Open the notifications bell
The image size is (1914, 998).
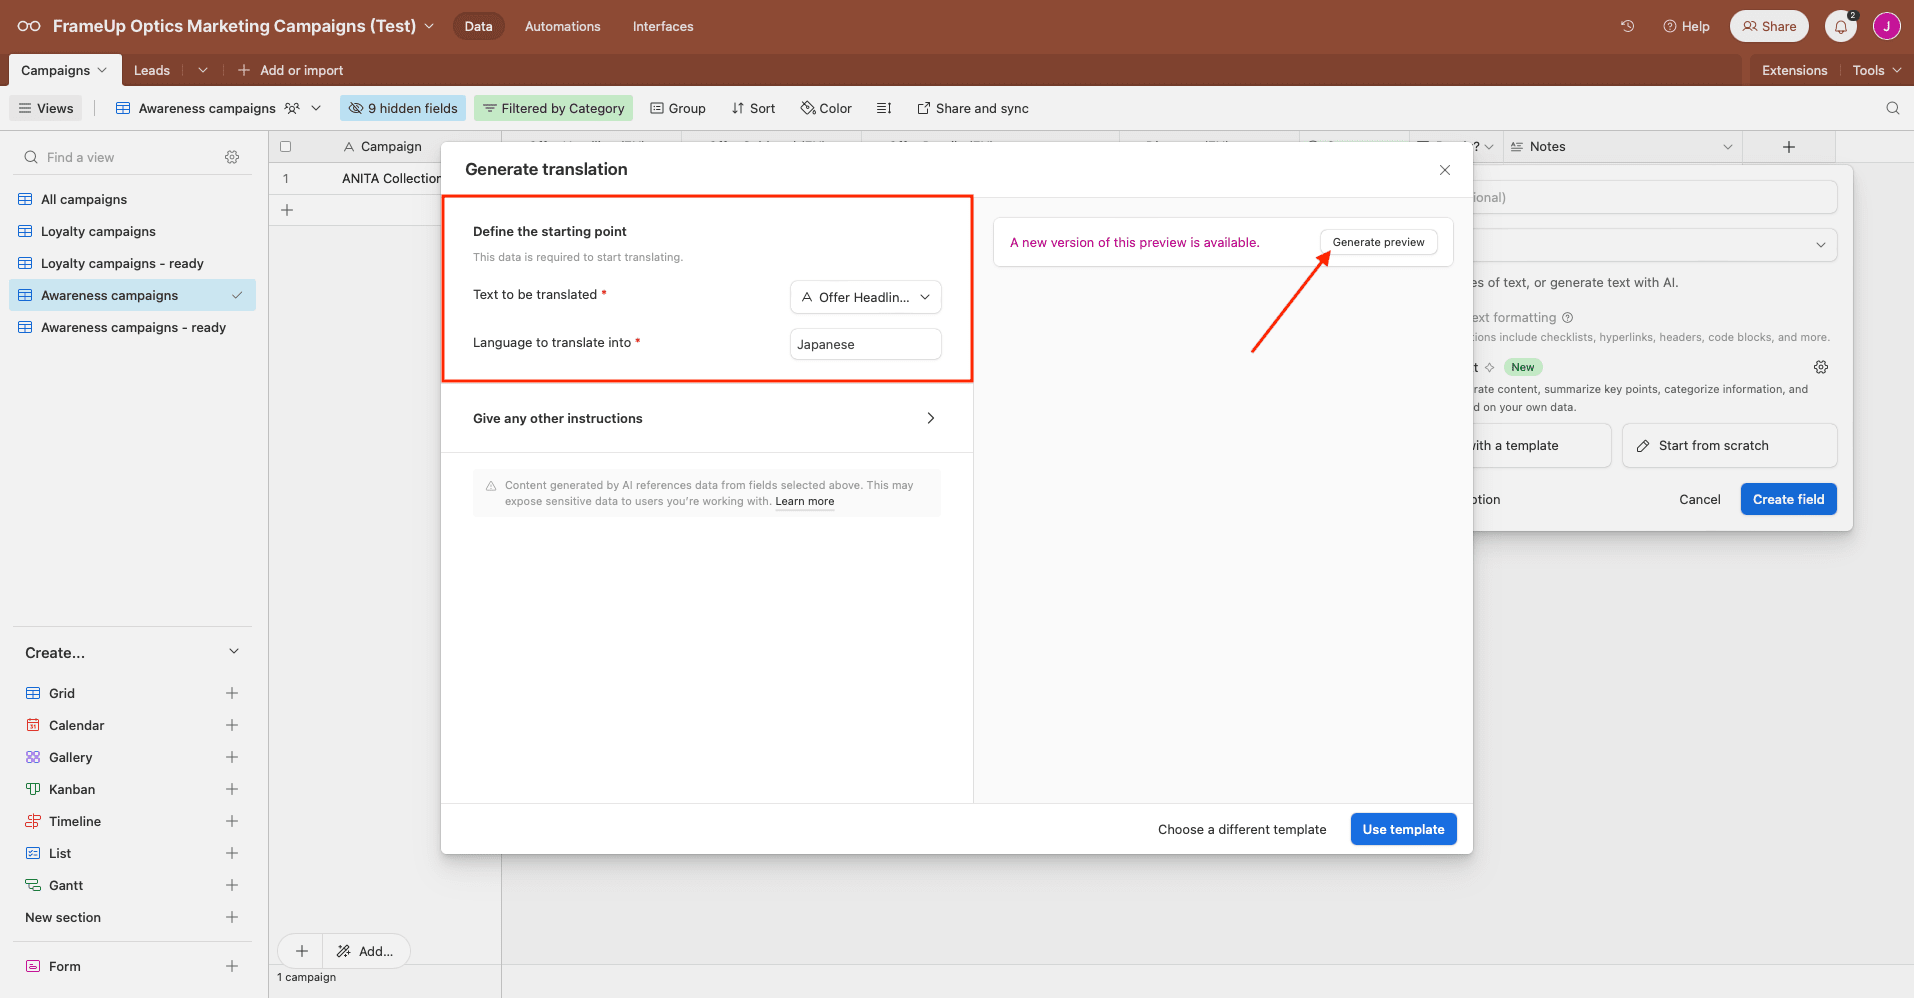click(x=1839, y=26)
